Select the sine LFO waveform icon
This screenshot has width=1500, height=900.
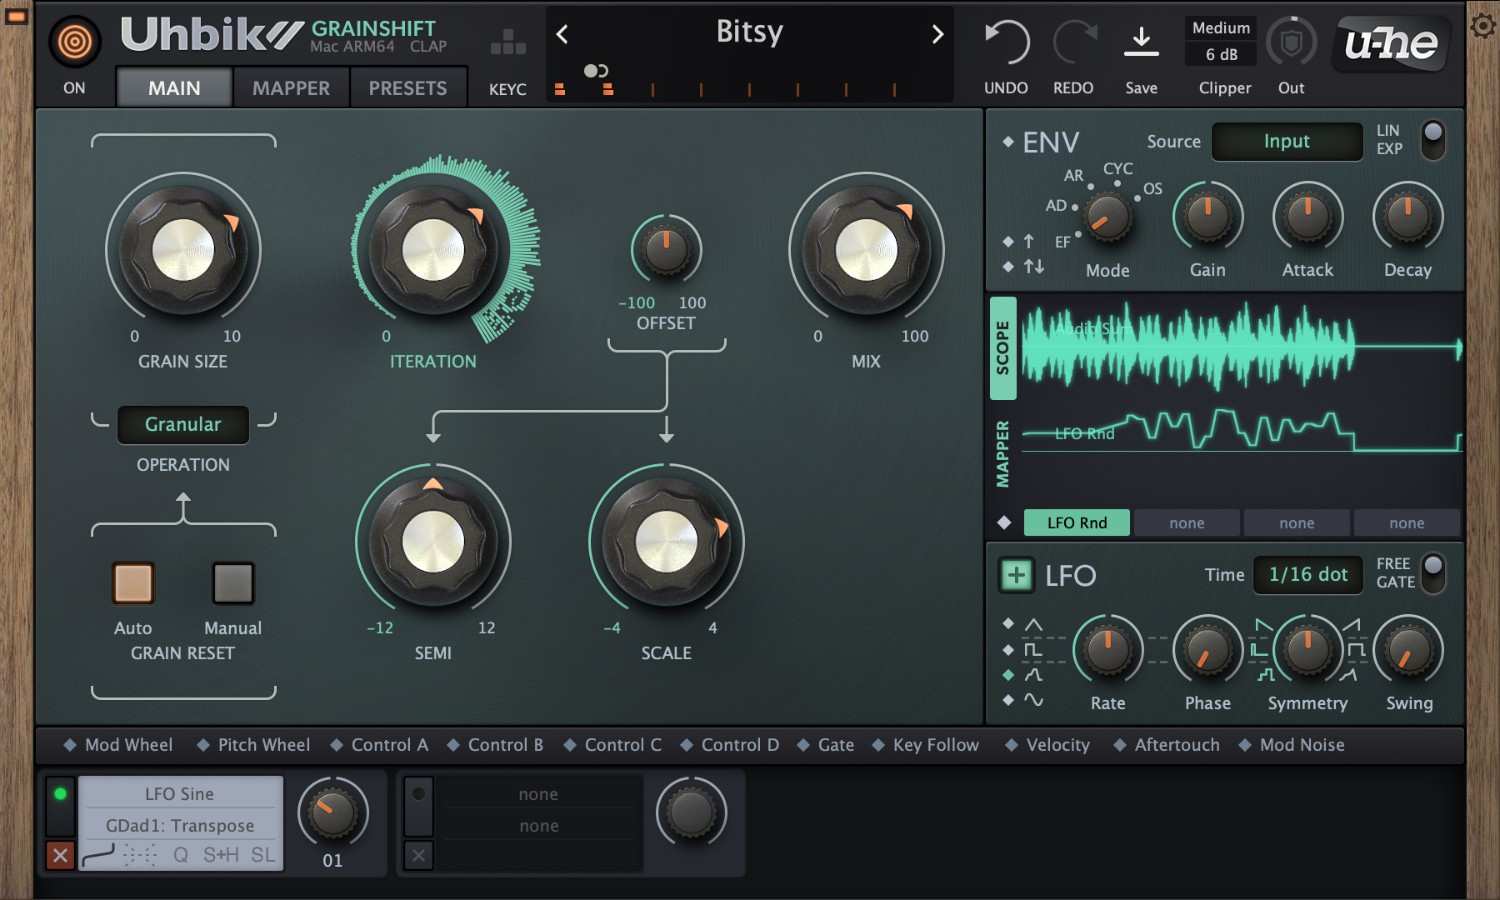(1033, 700)
